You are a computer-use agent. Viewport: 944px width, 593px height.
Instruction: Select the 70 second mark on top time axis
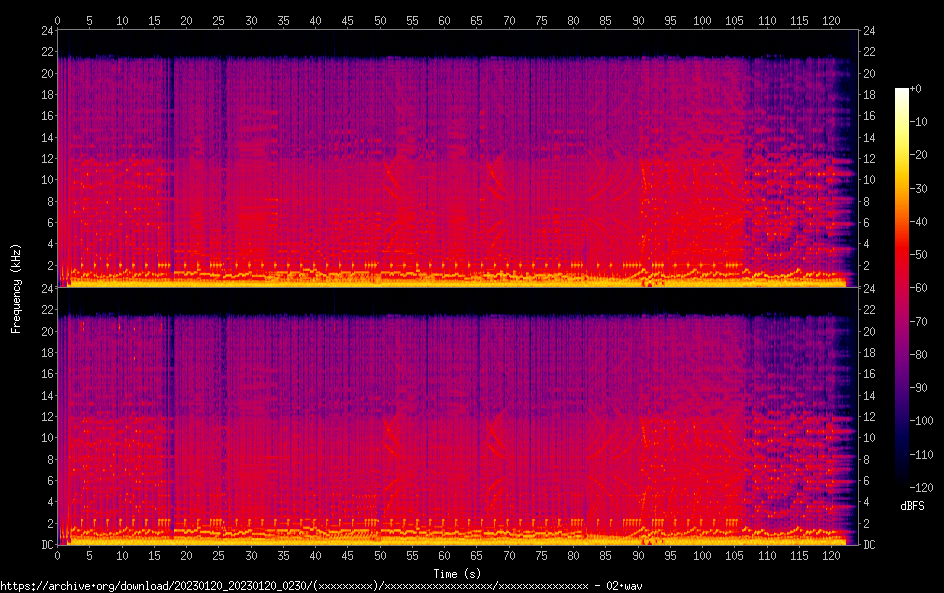509,20
